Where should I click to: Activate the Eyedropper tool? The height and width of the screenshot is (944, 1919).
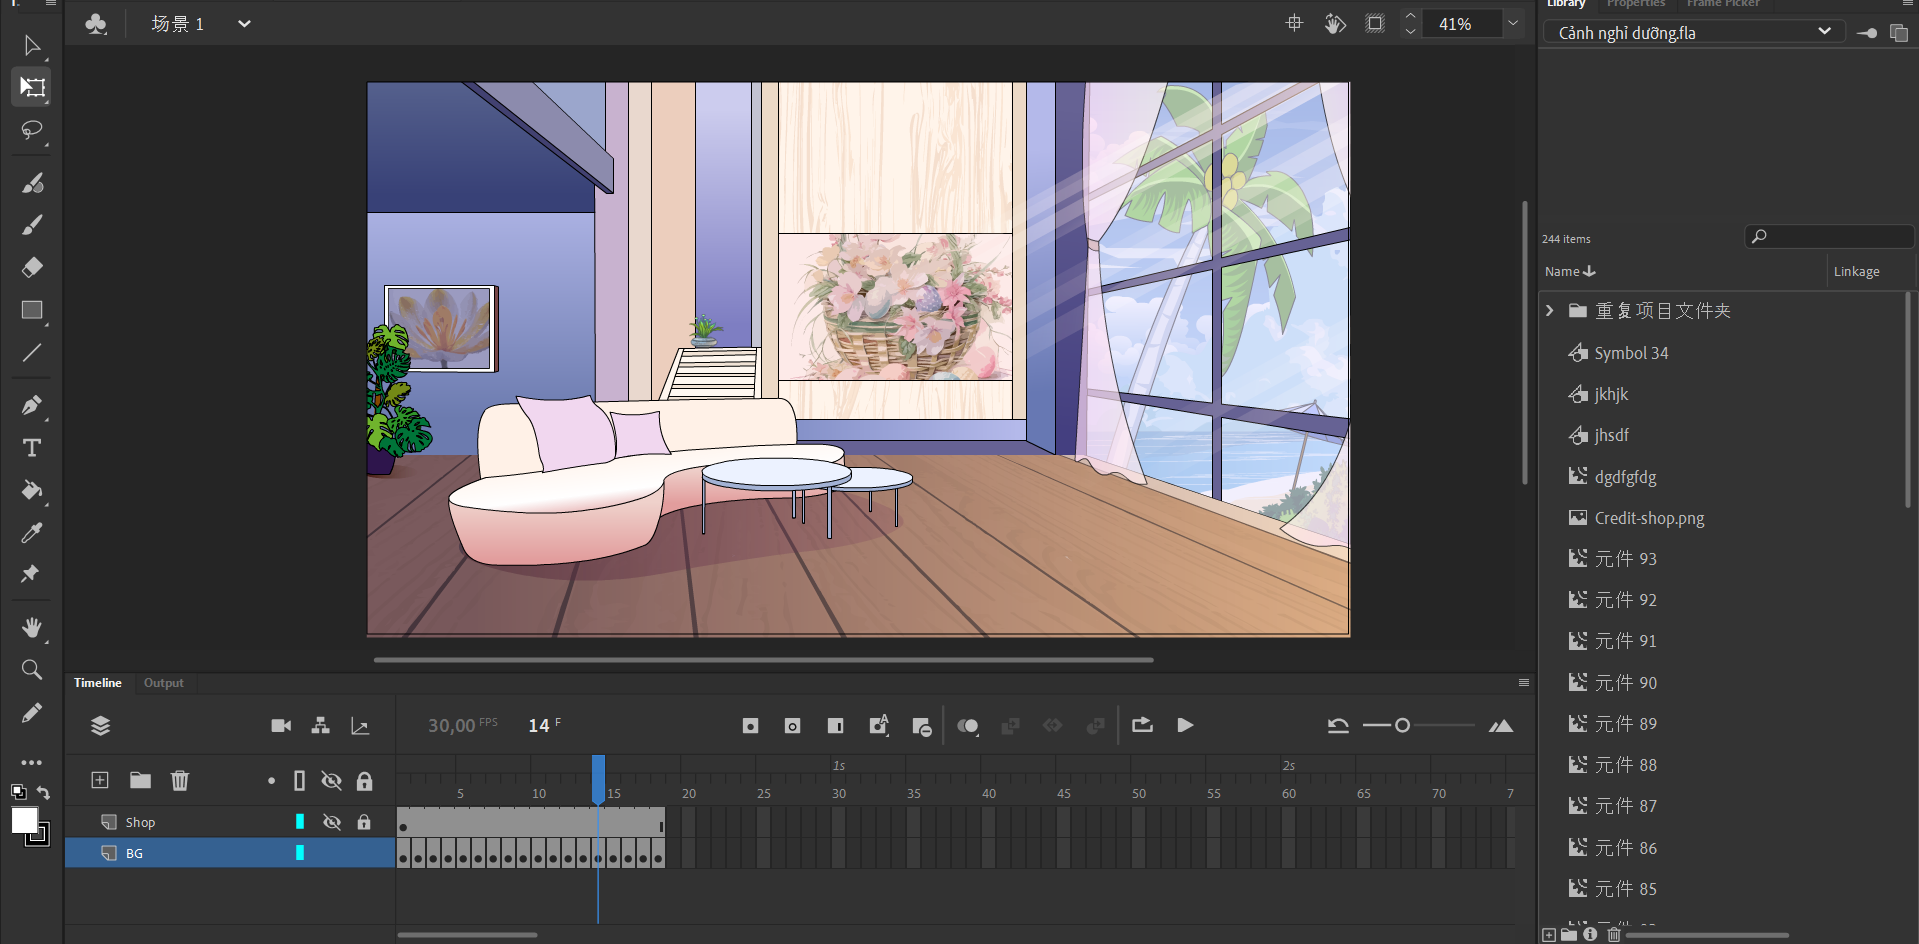pos(32,533)
